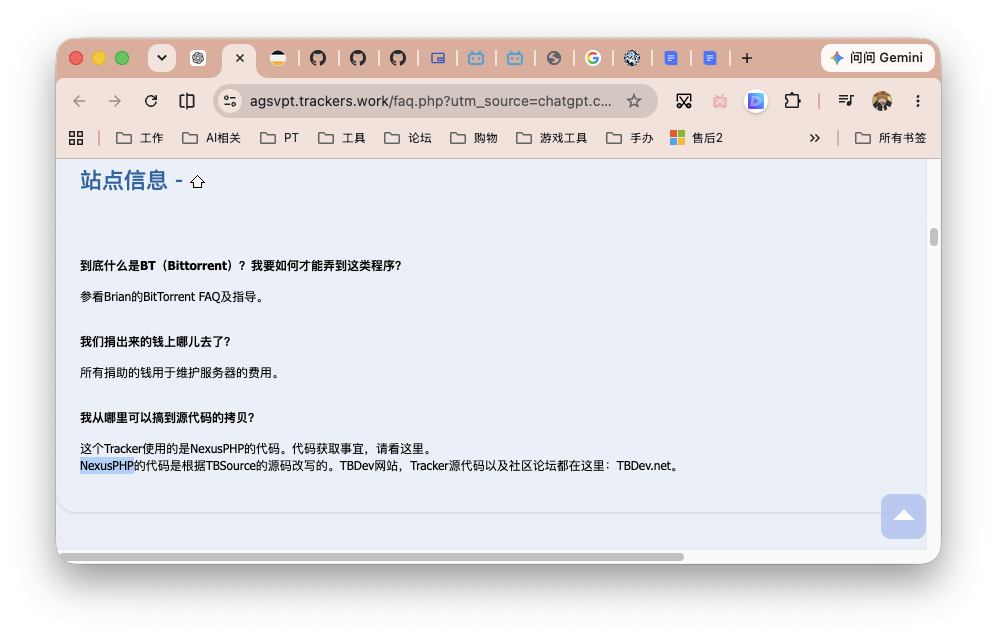Switch to the Google tab

pyautogui.click(x=593, y=59)
